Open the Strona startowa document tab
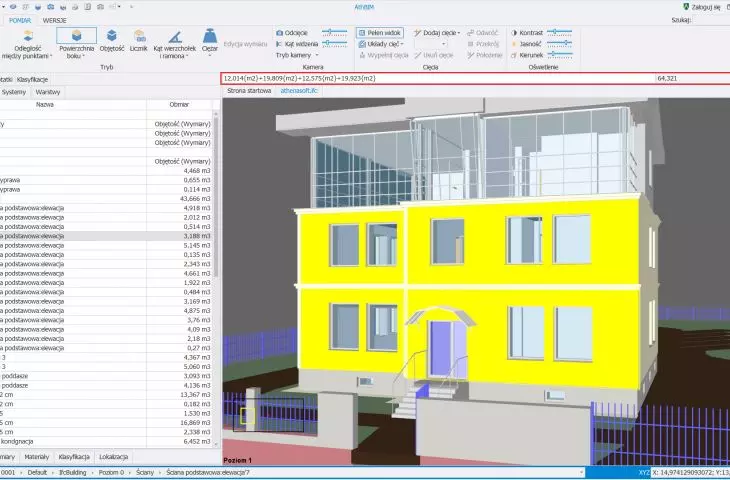 click(x=249, y=91)
